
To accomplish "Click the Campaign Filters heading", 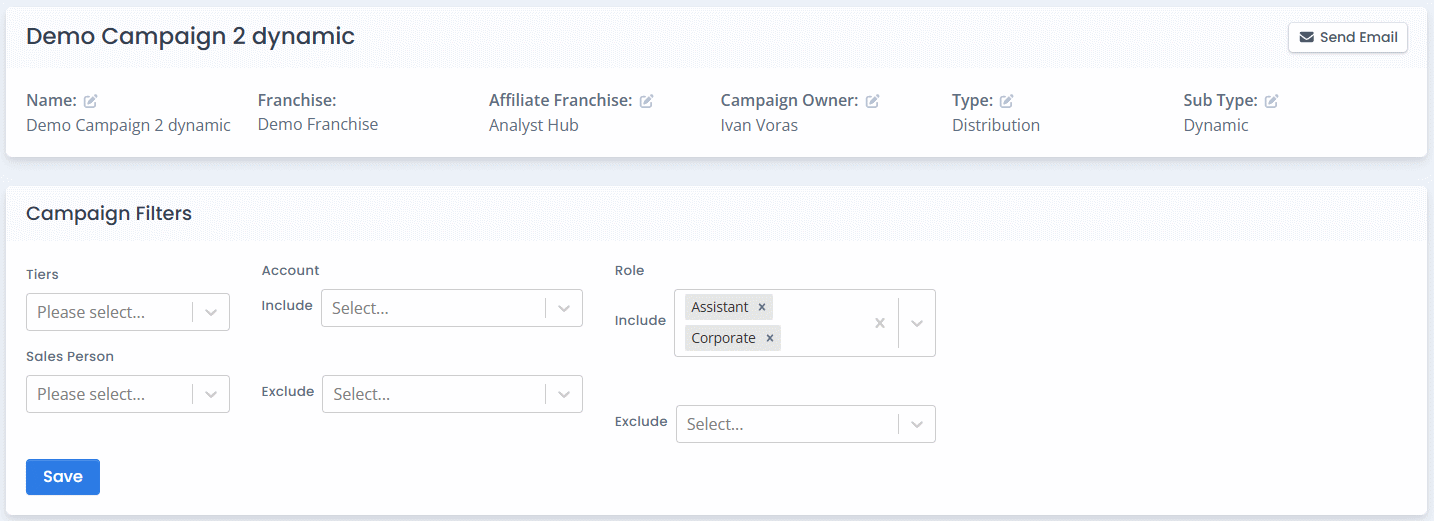I will click(109, 213).
